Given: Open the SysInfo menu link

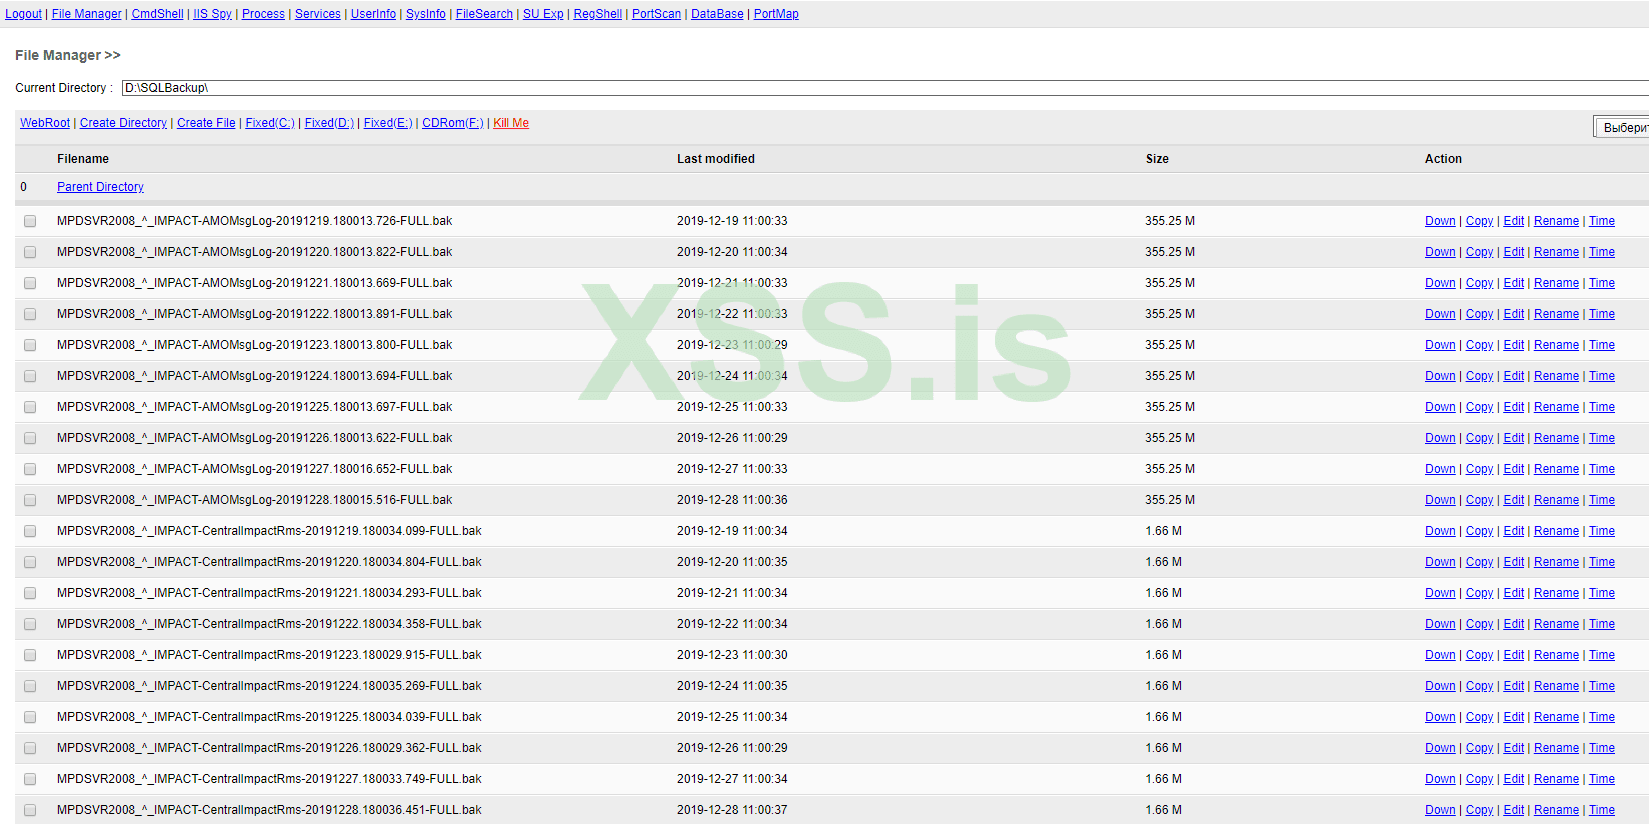Looking at the screenshot, I should [x=425, y=14].
